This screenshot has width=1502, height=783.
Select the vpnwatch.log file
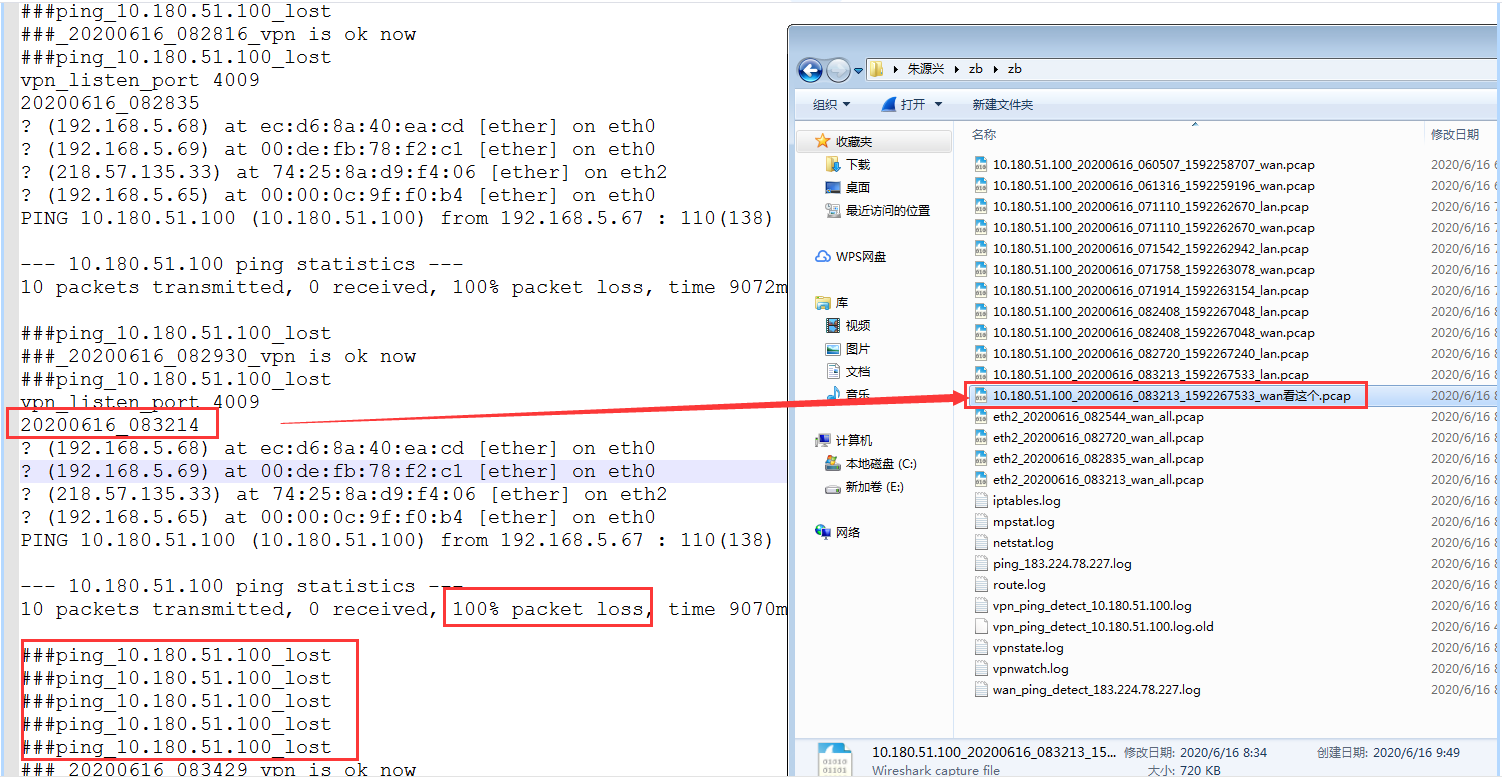pos(1030,668)
